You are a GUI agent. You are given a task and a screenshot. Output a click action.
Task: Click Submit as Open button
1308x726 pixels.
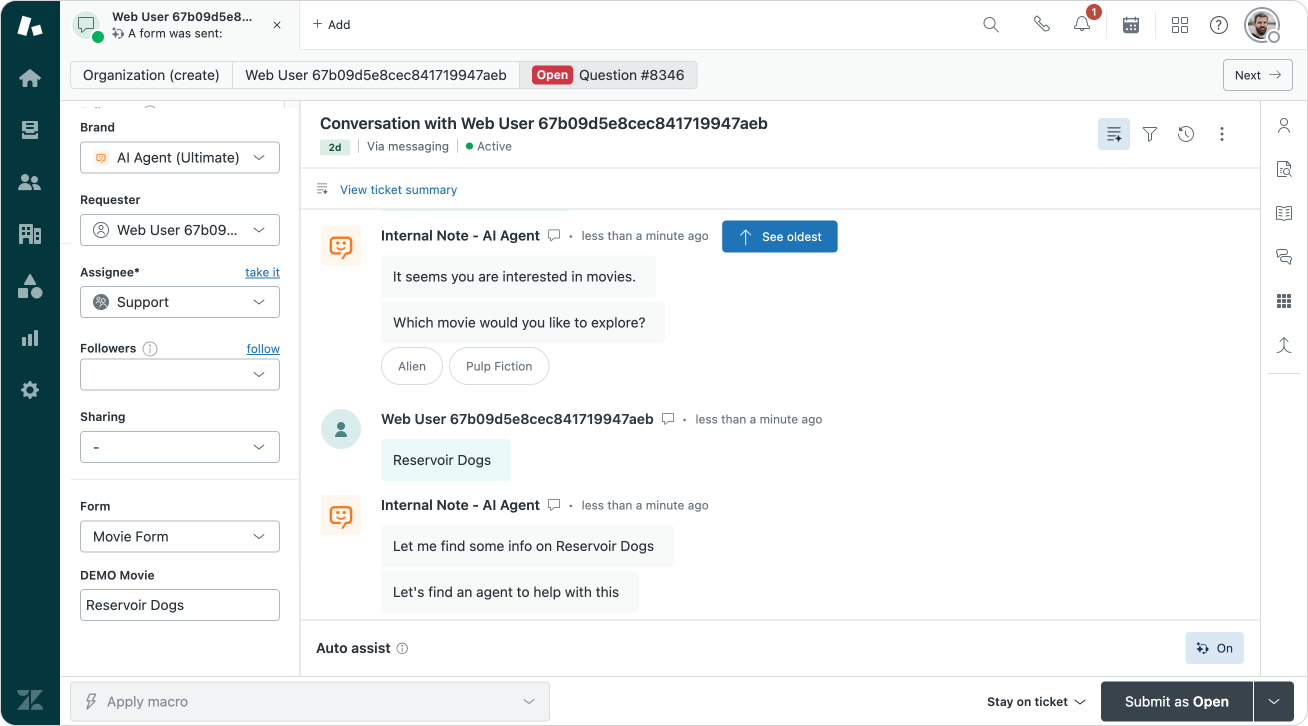[x=1177, y=702]
